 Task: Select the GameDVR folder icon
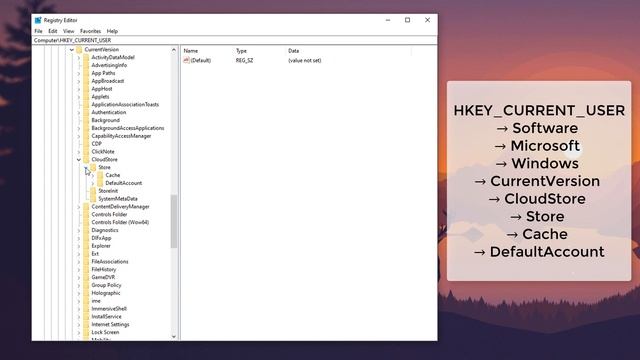86,277
